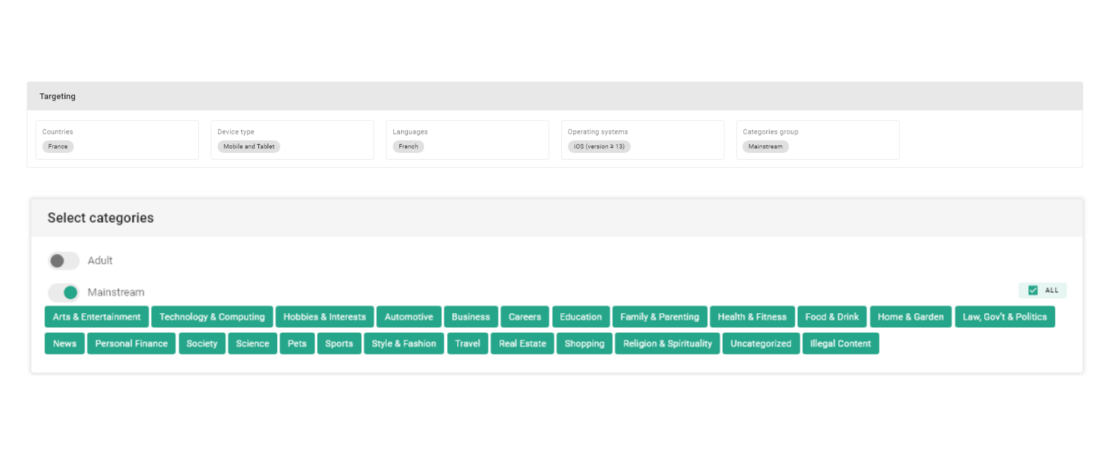
Task: Click the France country tag
Action: click(x=58, y=147)
